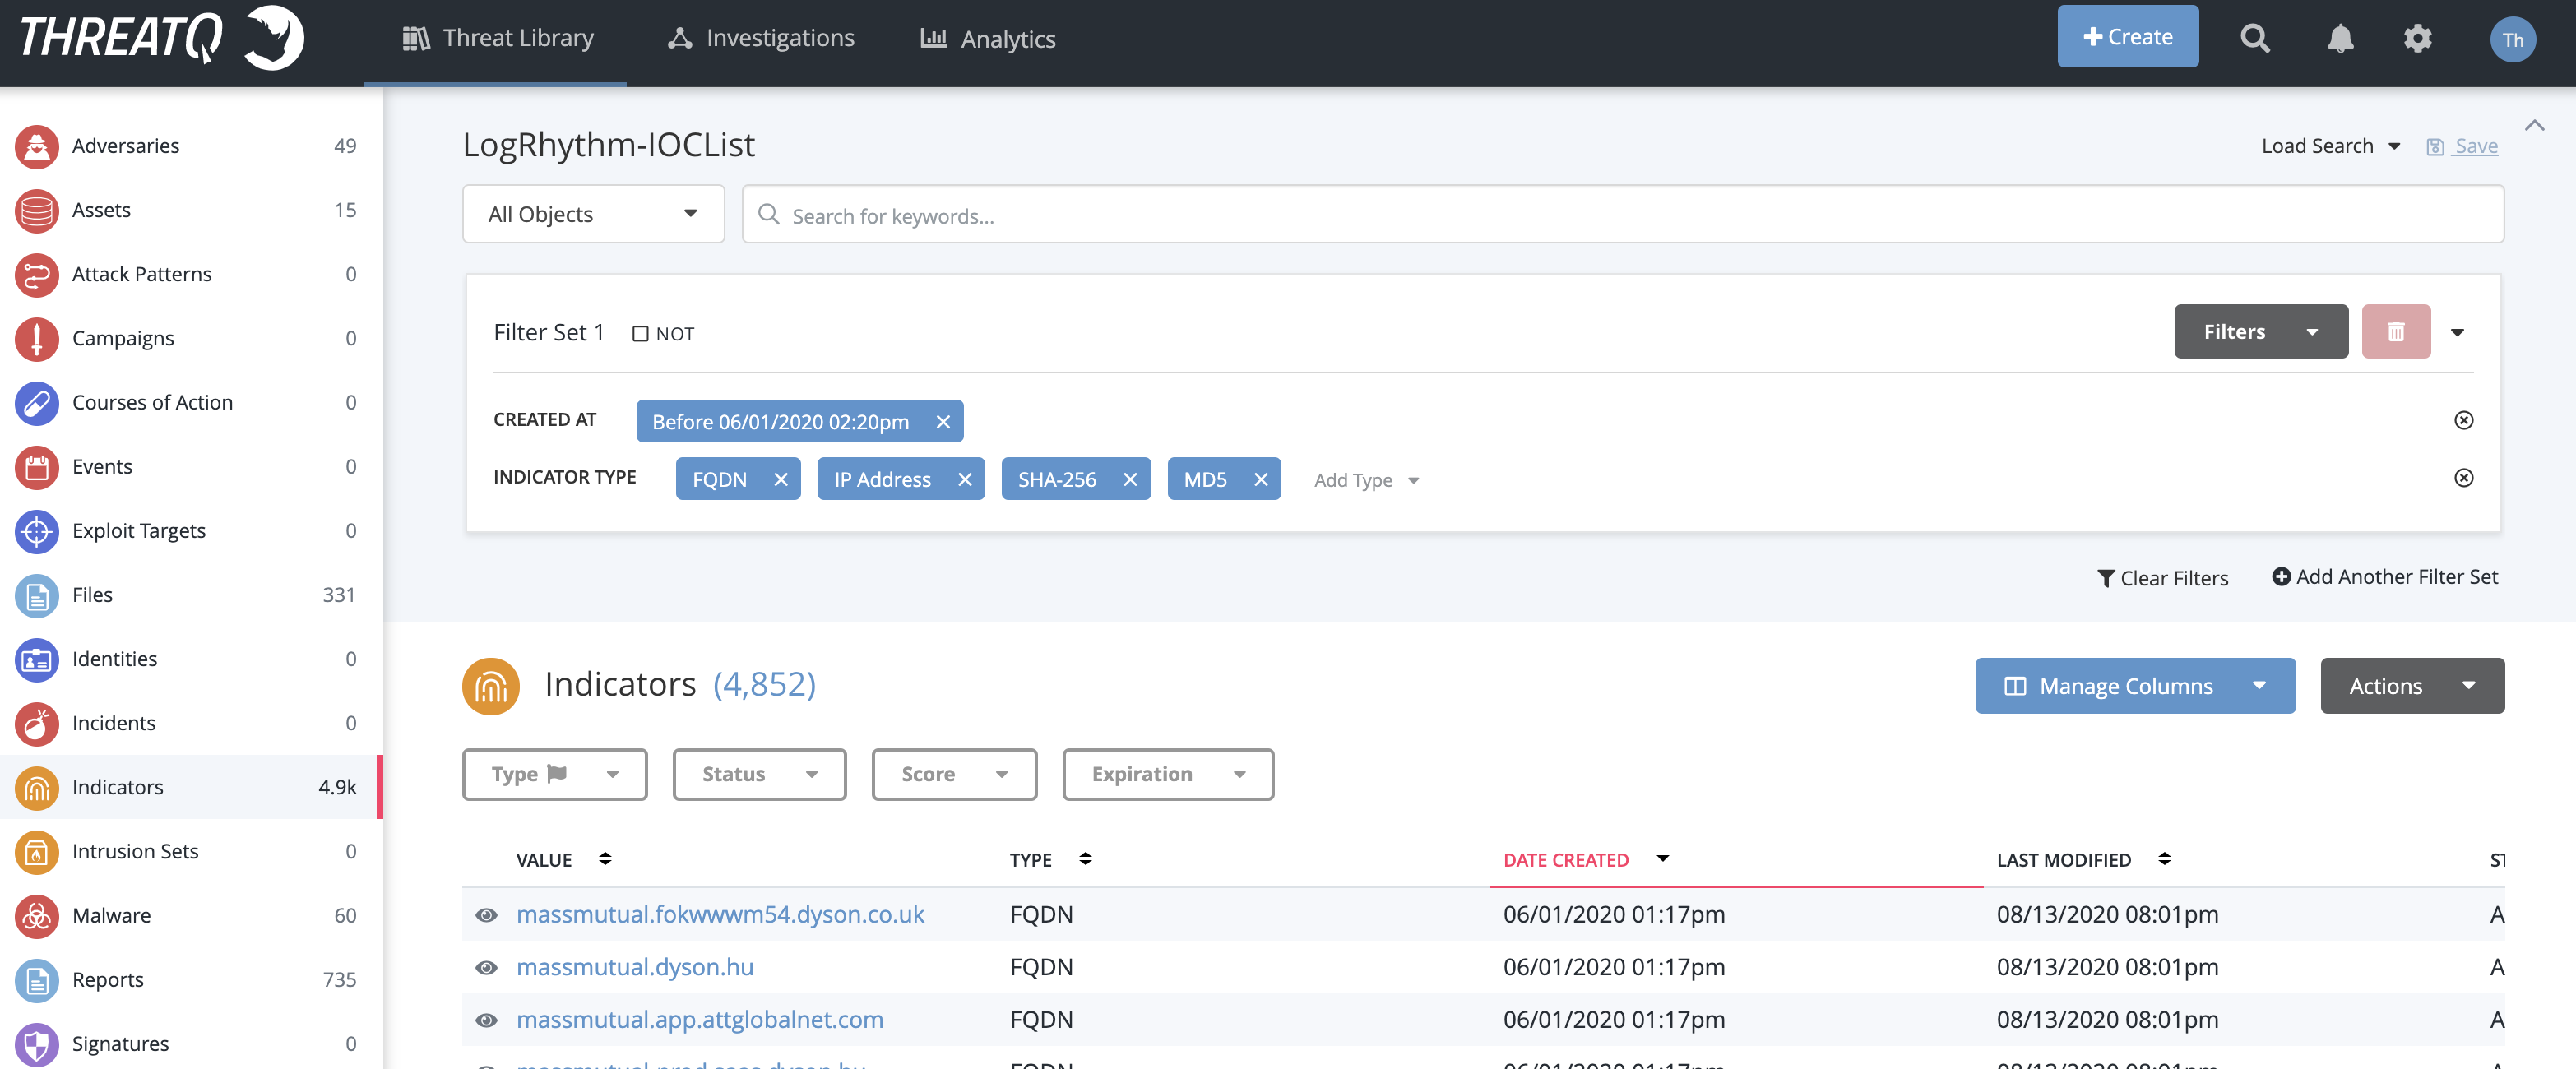Open the Manage Columns dropdown

(2135, 686)
